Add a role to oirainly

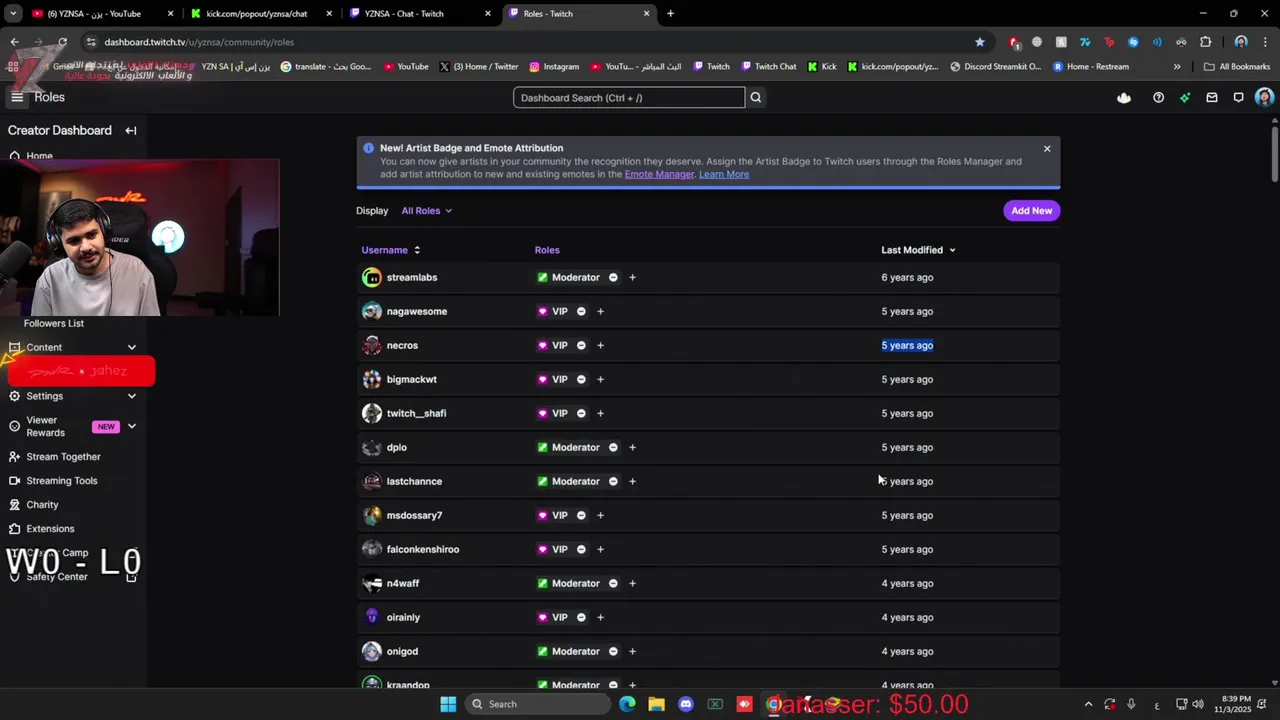point(600,617)
